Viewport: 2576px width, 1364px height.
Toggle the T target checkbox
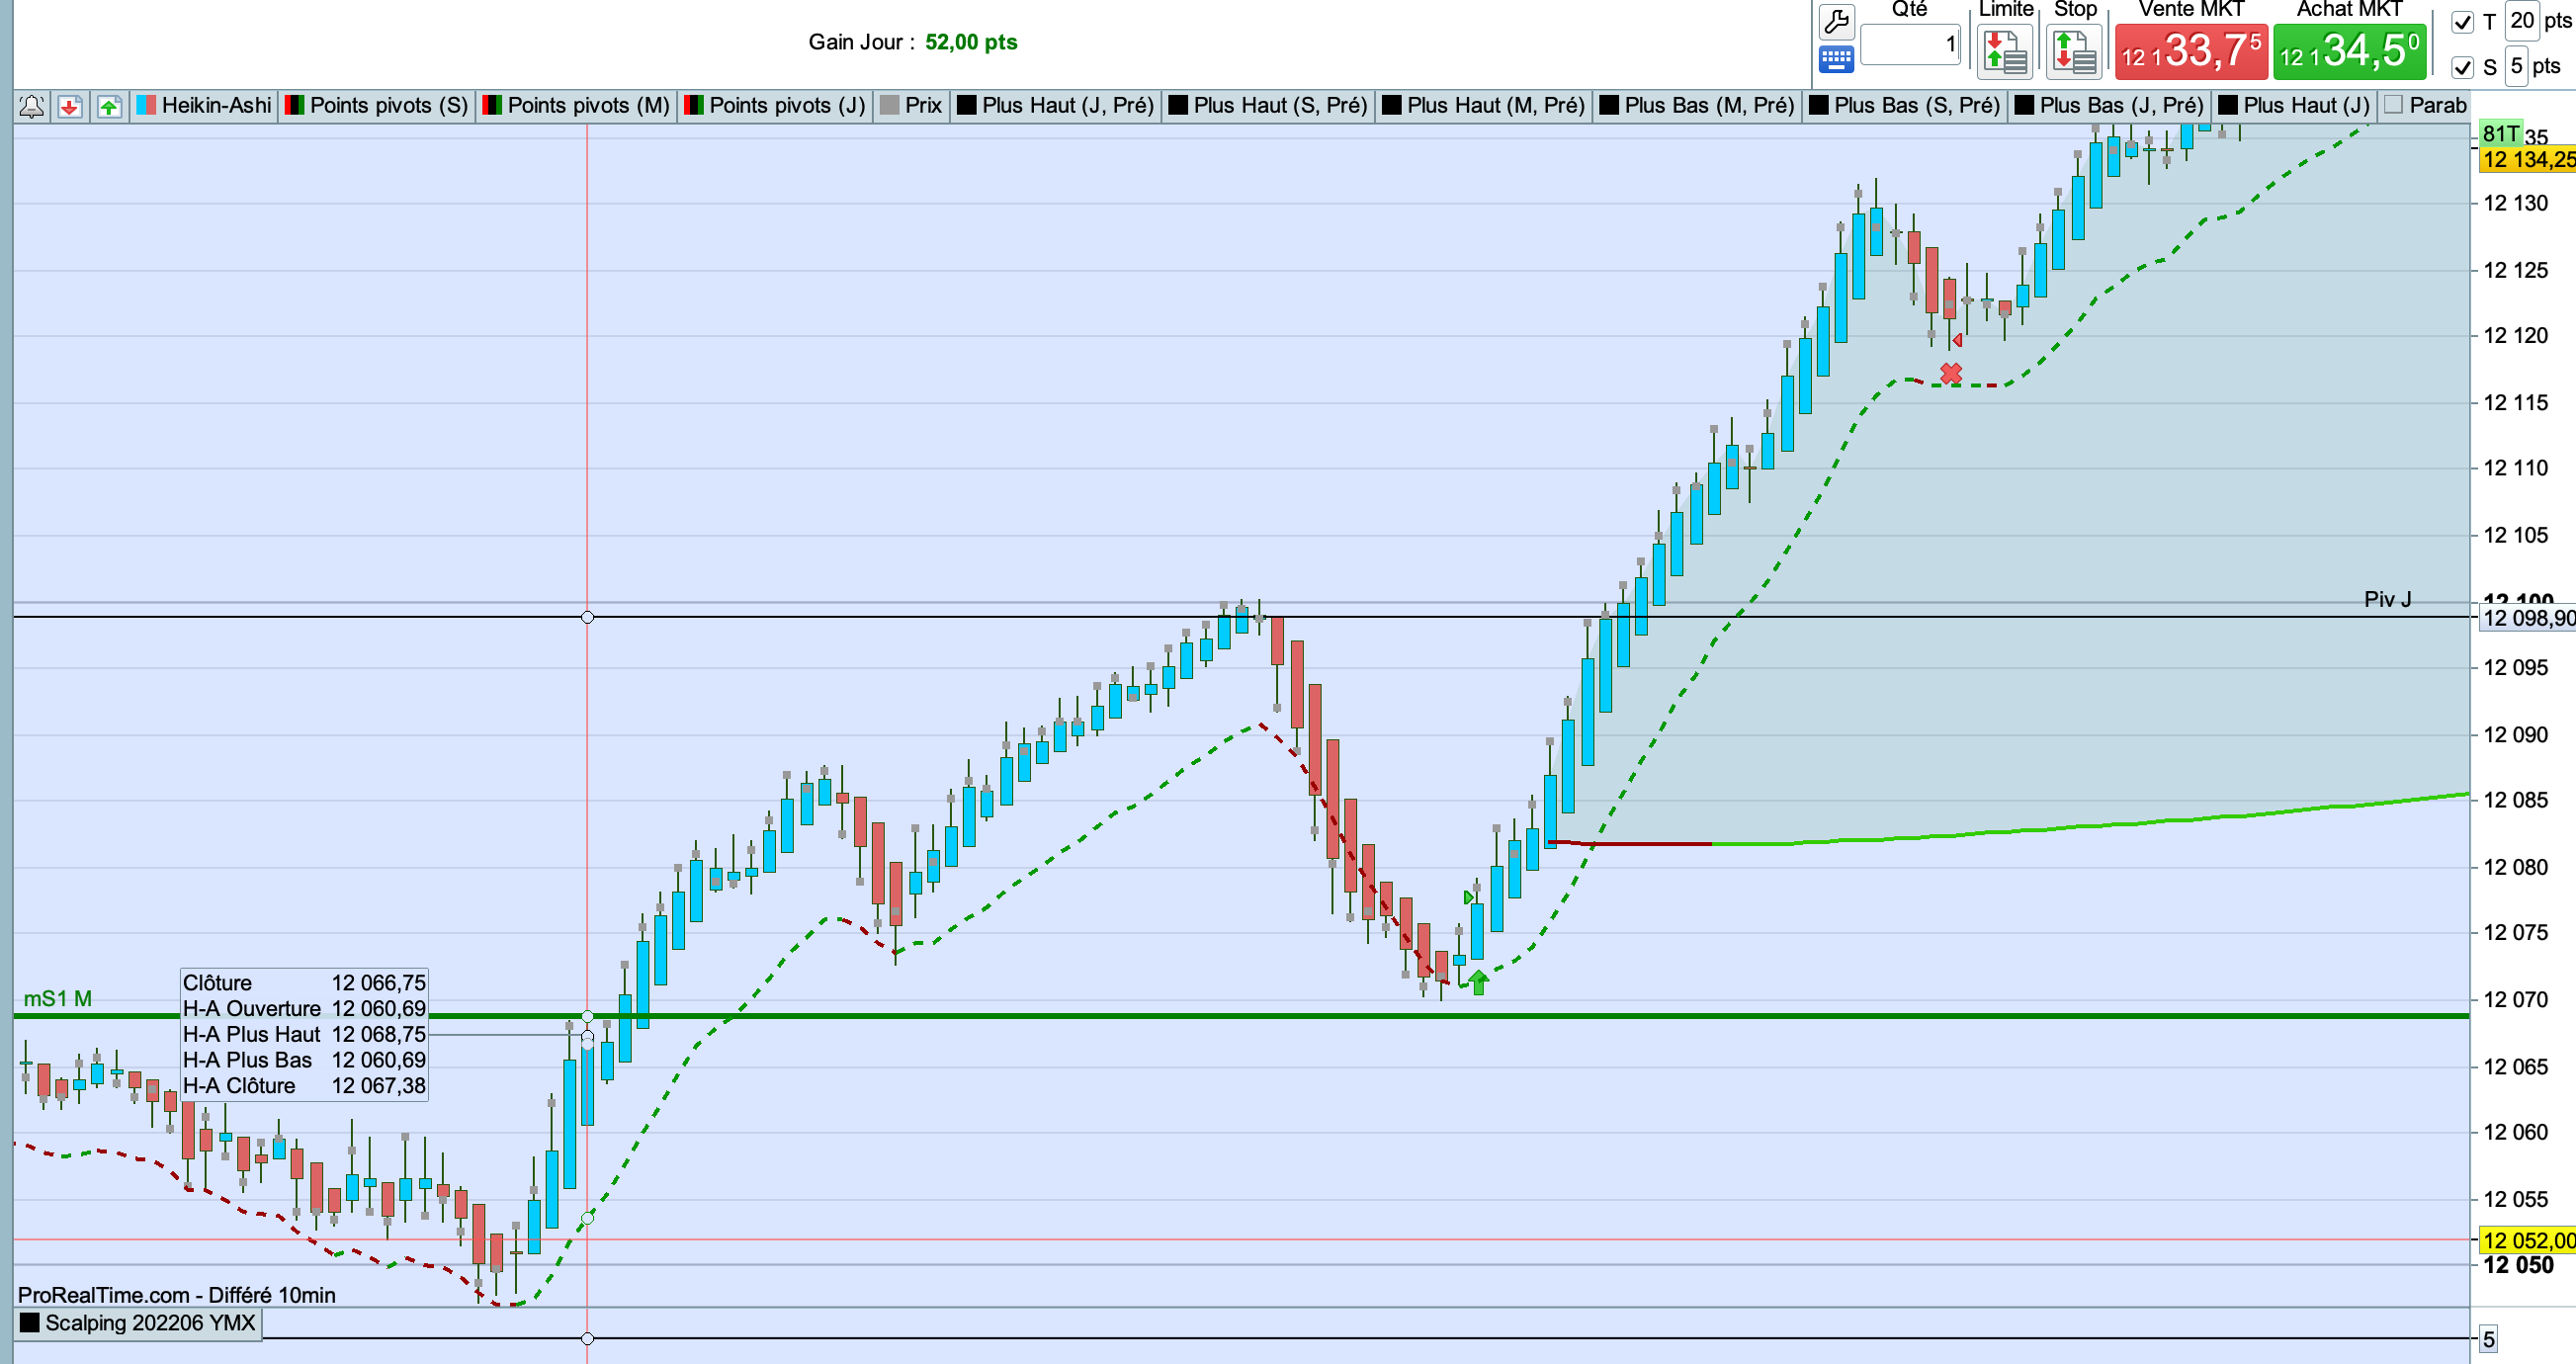pos(2463,22)
